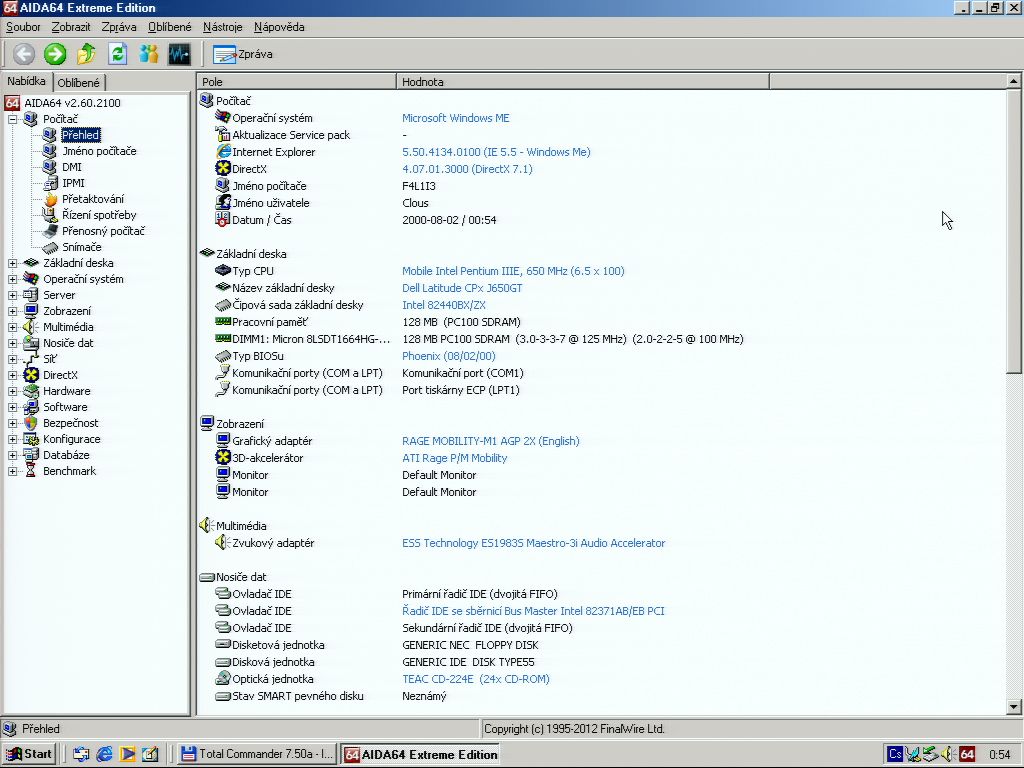Select Jméno počítače in the tree
The width and height of the screenshot is (1024, 768).
(x=99, y=151)
